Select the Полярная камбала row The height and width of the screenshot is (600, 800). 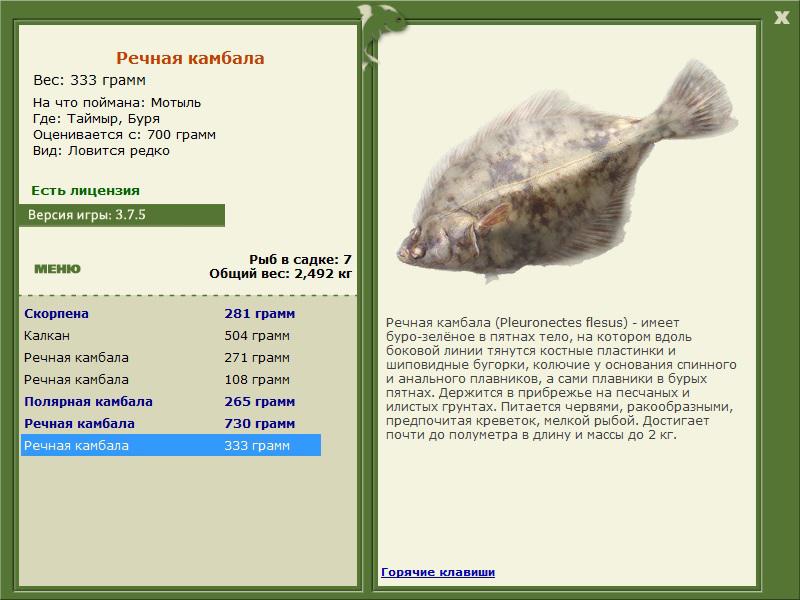click(x=170, y=401)
